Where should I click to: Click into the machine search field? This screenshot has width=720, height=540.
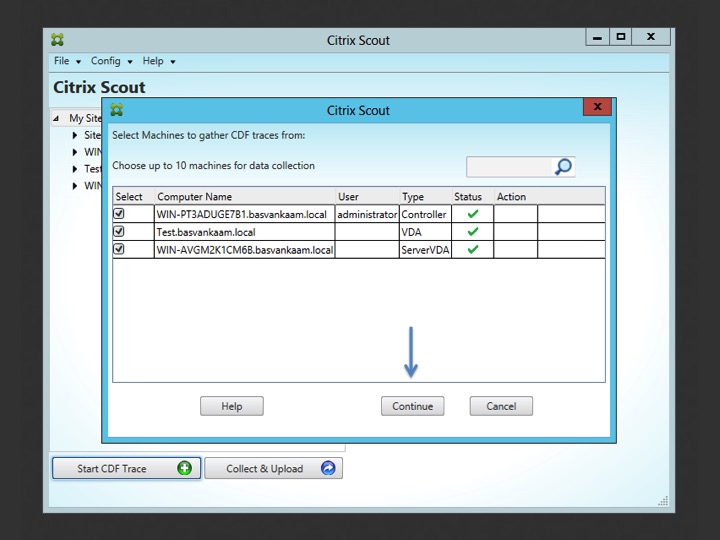510,167
